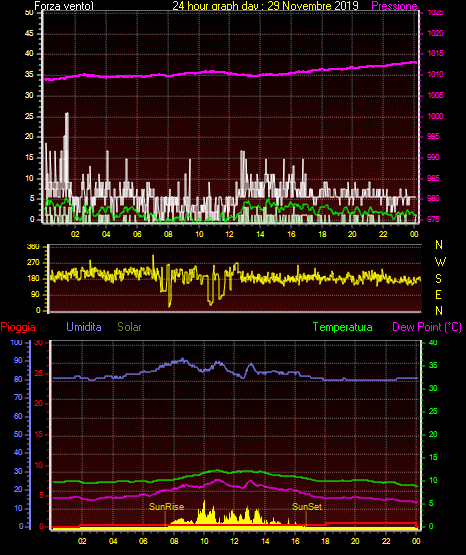Select the Umidita legend label
466x555 pixels.
pyautogui.click(x=84, y=326)
